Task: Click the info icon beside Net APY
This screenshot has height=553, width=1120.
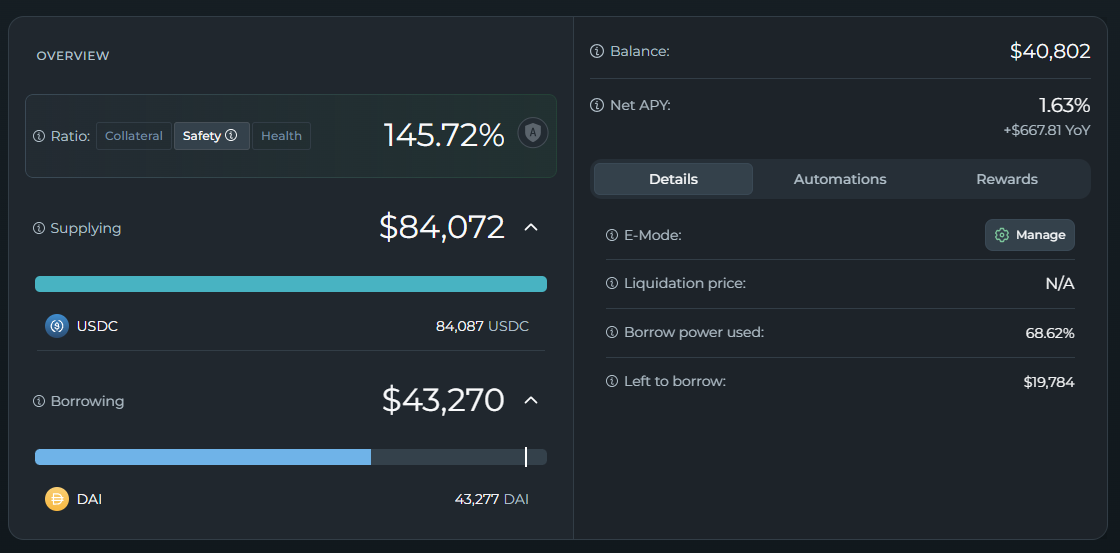Action: tap(597, 105)
